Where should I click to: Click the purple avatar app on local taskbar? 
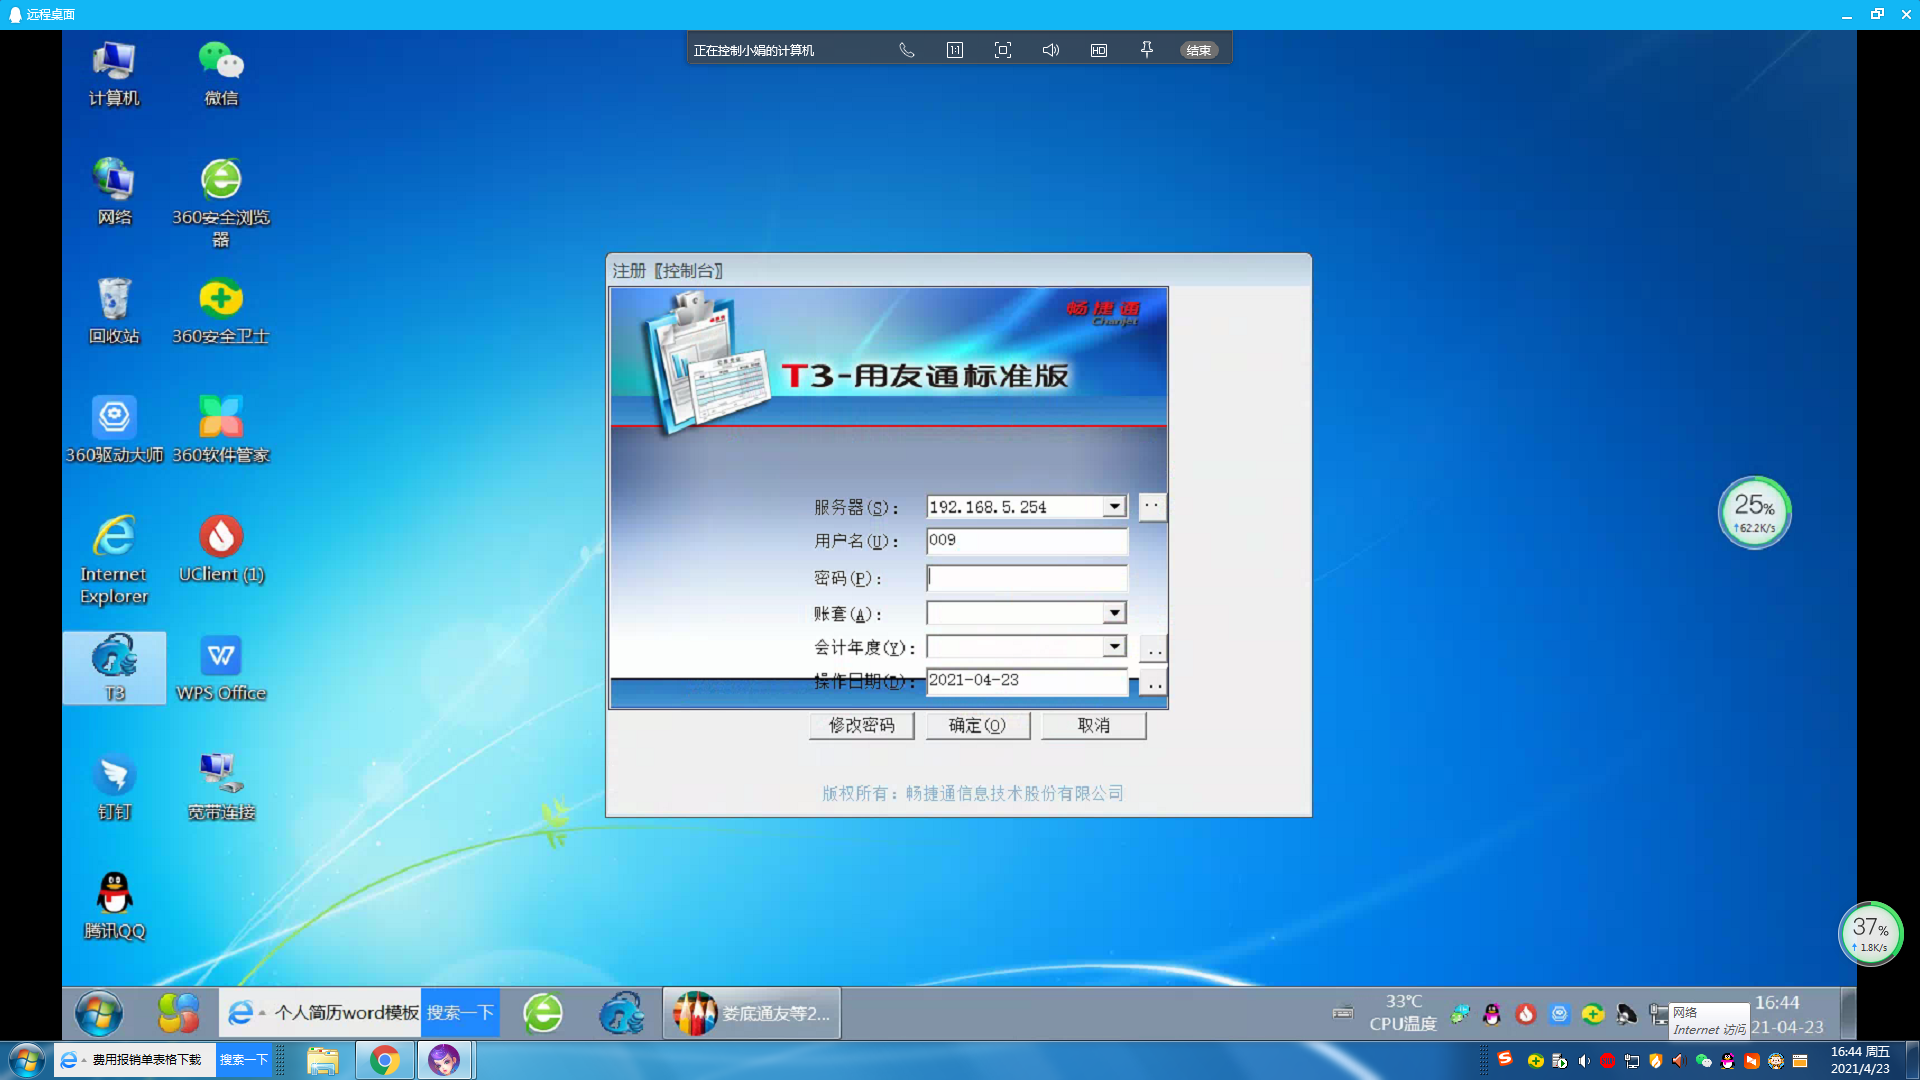click(444, 1060)
